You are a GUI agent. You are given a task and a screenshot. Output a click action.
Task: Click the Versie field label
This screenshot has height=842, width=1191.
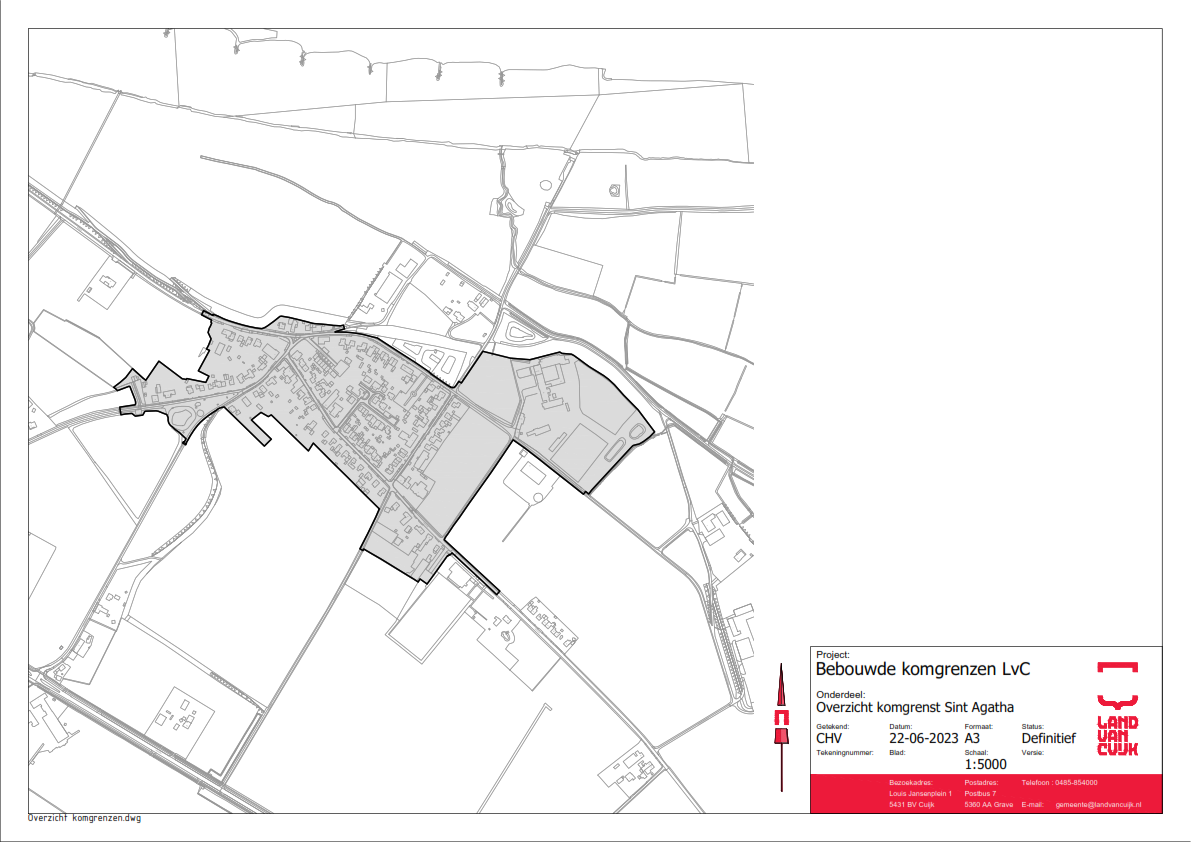point(1032,752)
